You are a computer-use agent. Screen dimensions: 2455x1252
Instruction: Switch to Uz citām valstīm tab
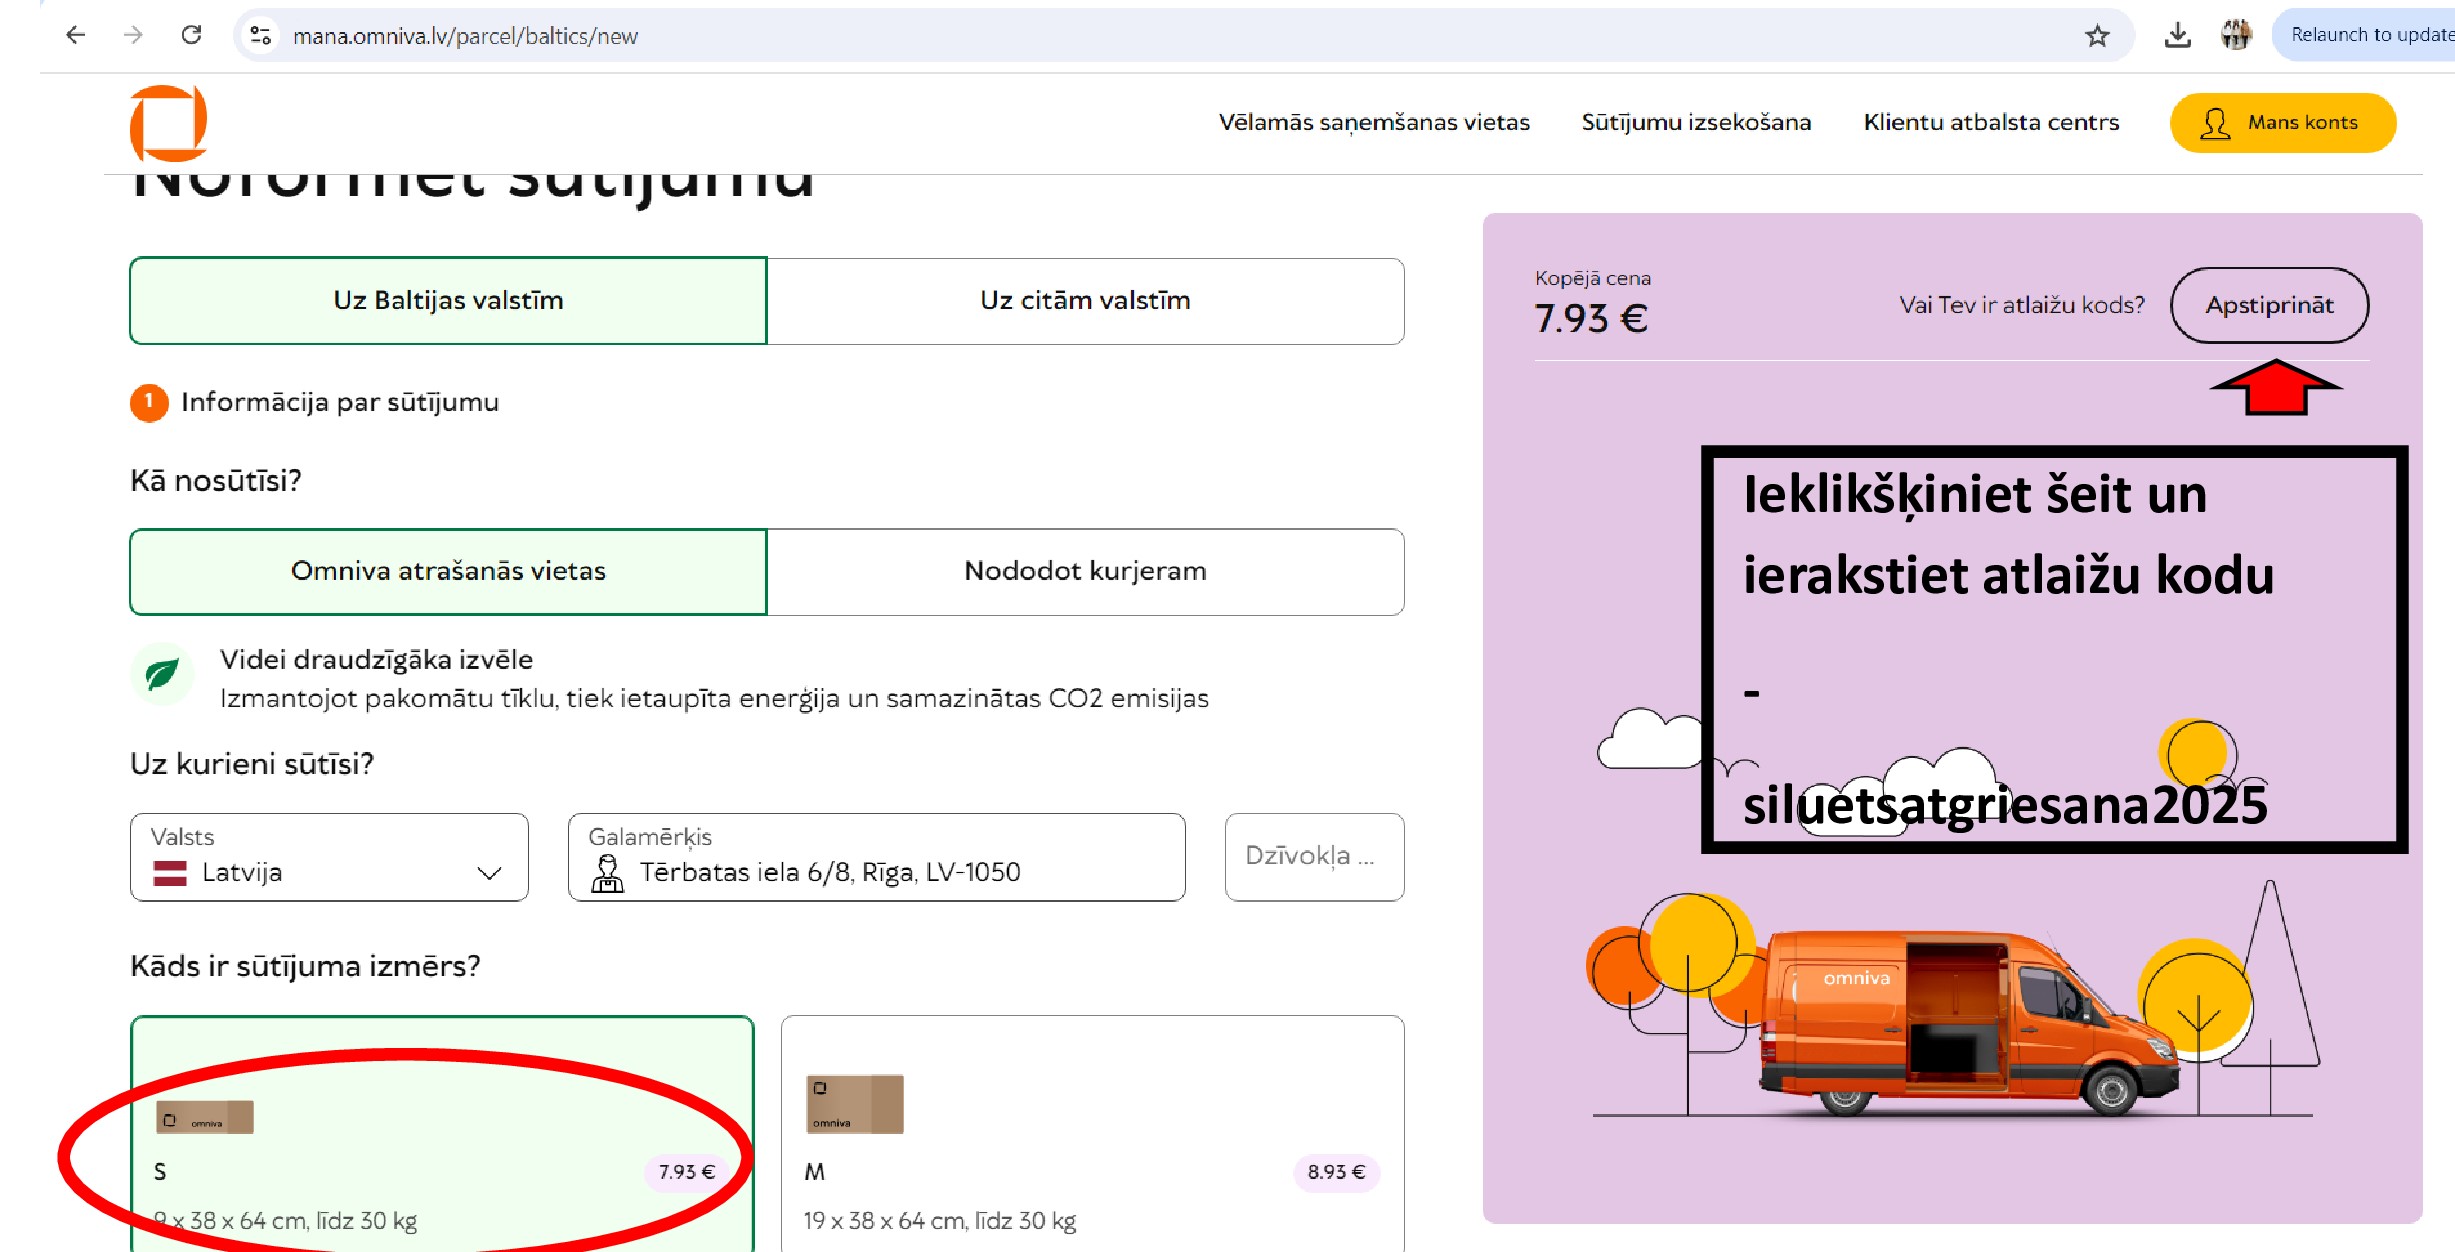[1085, 301]
